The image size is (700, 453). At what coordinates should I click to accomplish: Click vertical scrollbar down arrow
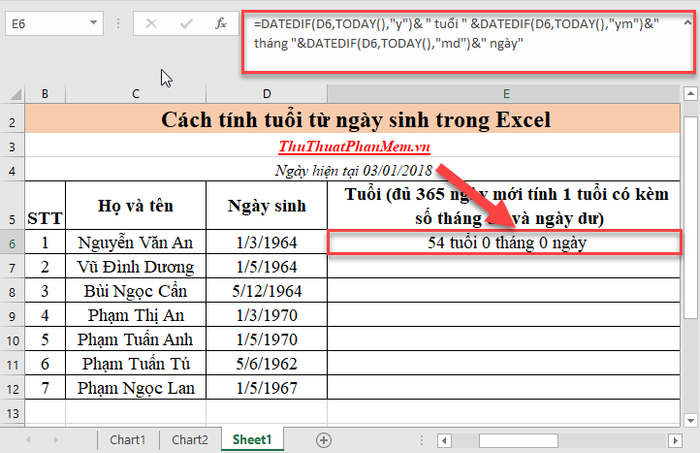click(691, 420)
